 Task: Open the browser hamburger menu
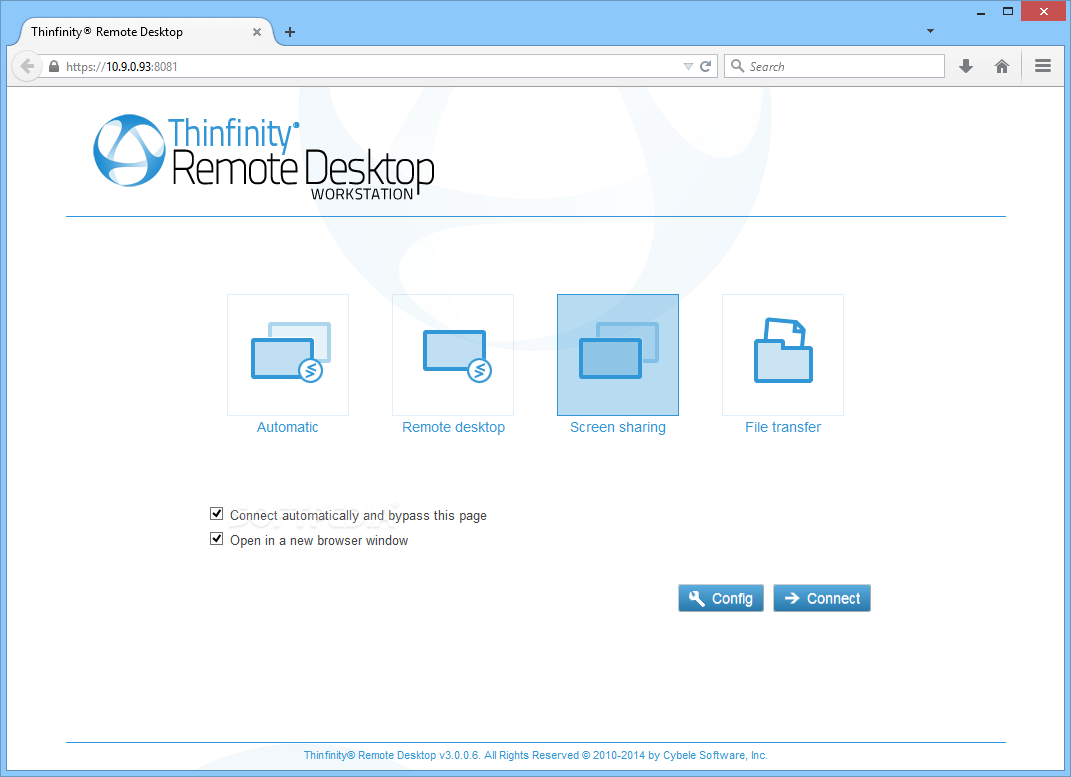1042,66
